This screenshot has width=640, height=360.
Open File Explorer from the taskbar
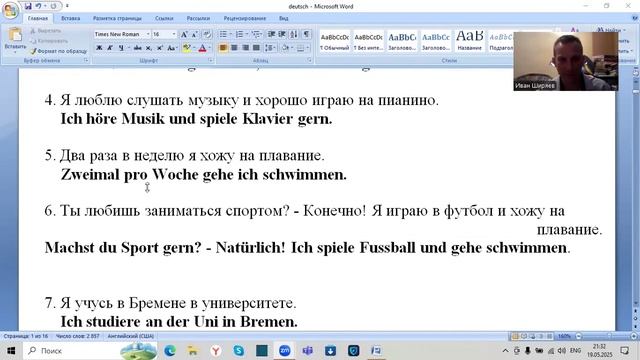193,351
